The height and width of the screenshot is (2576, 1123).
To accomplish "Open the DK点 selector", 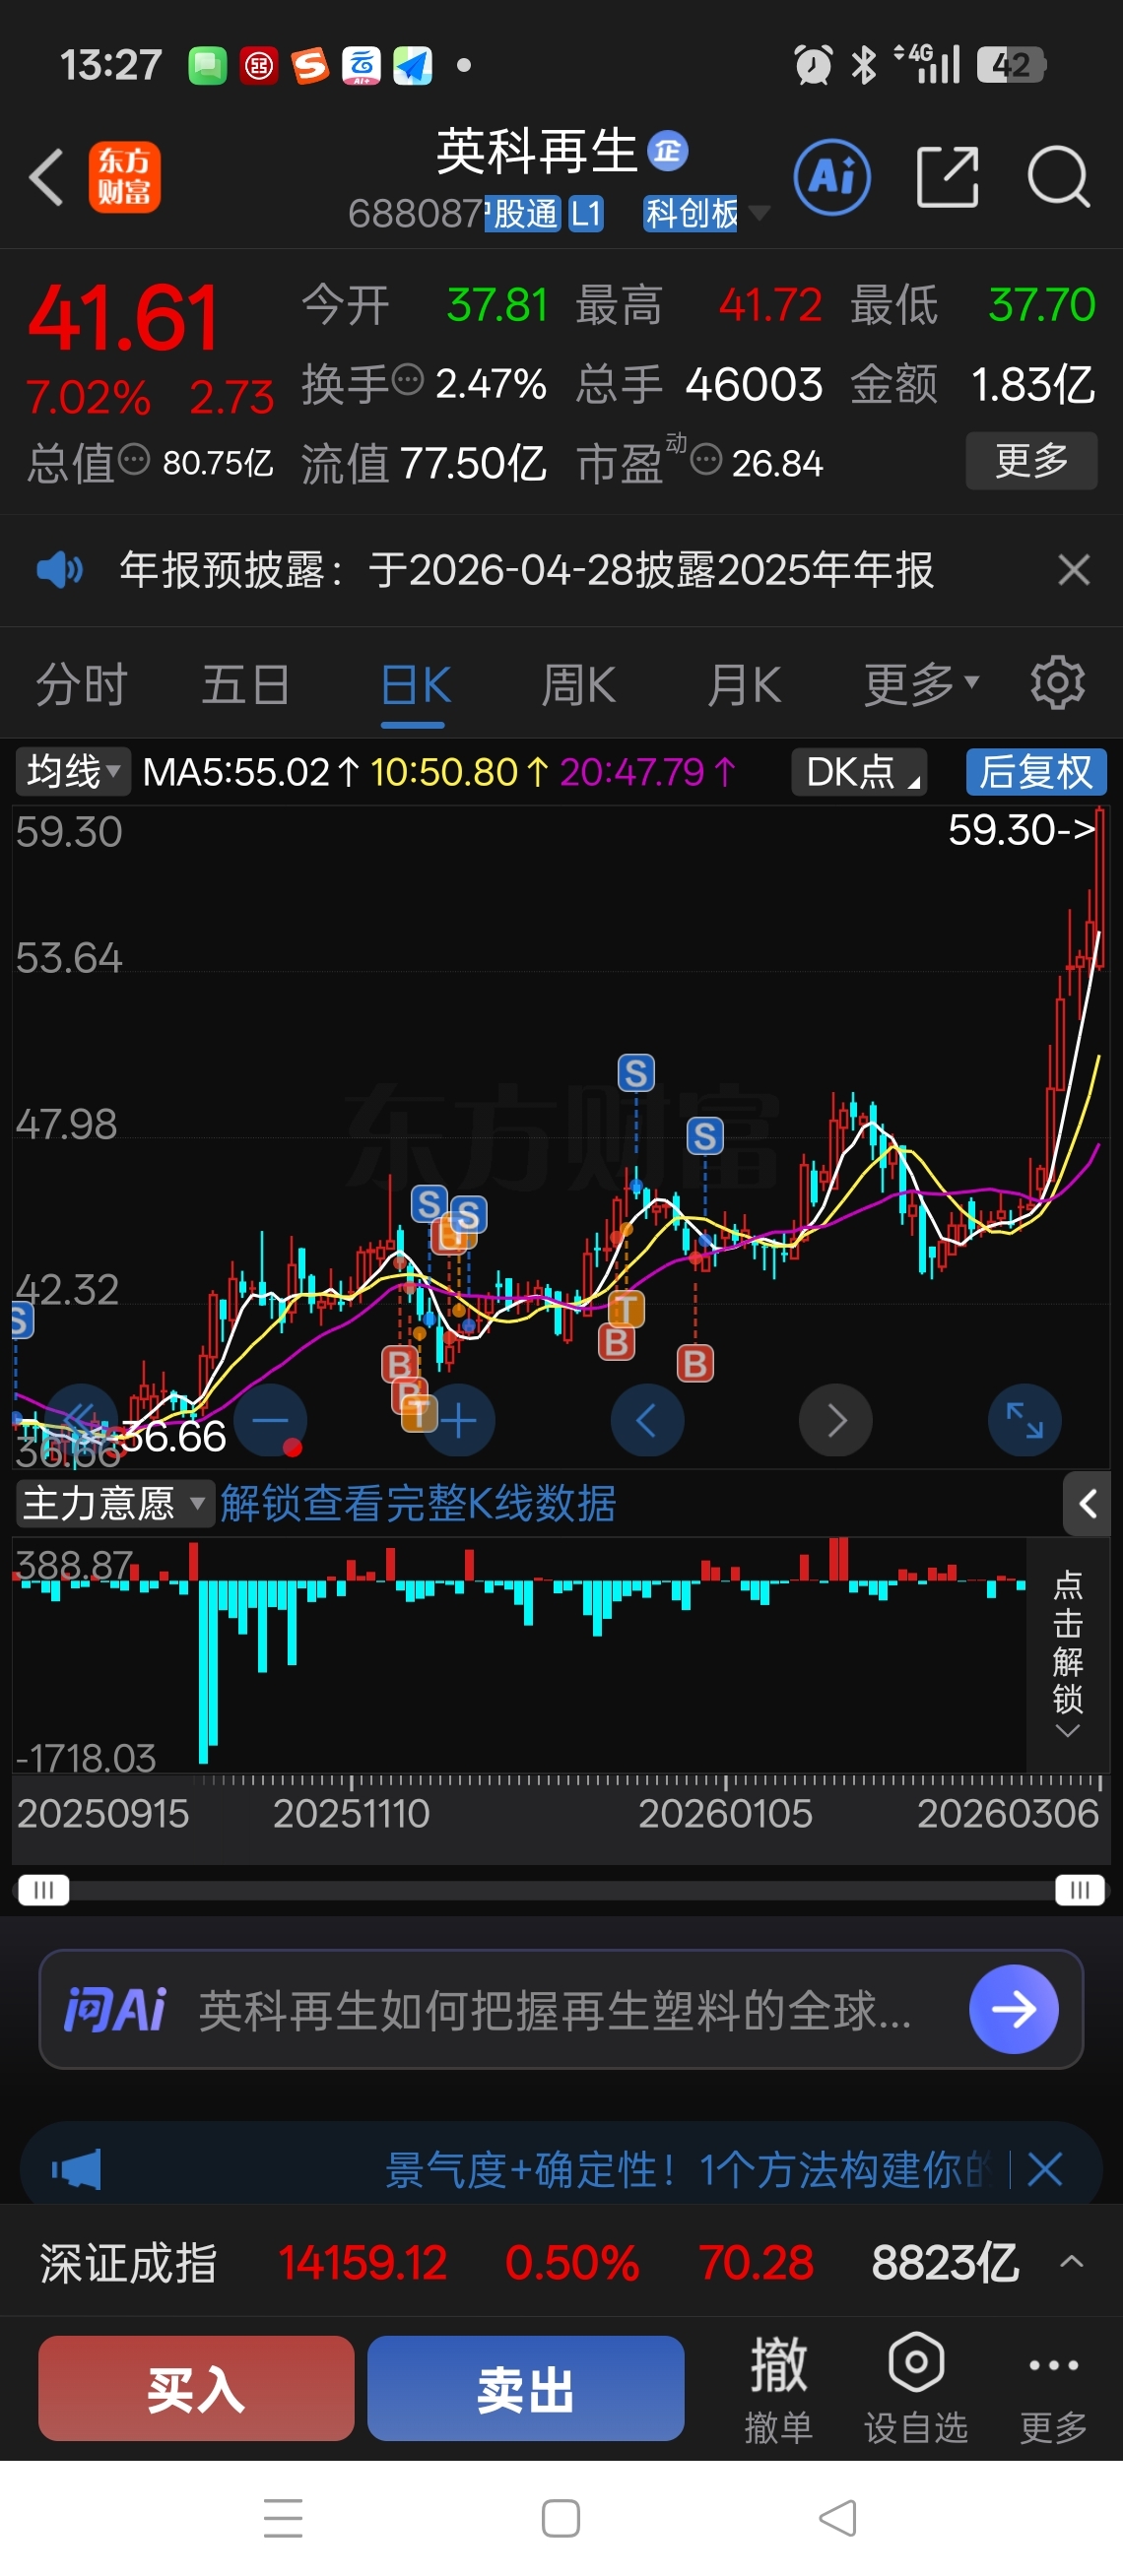I will pyautogui.click(x=859, y=771).
